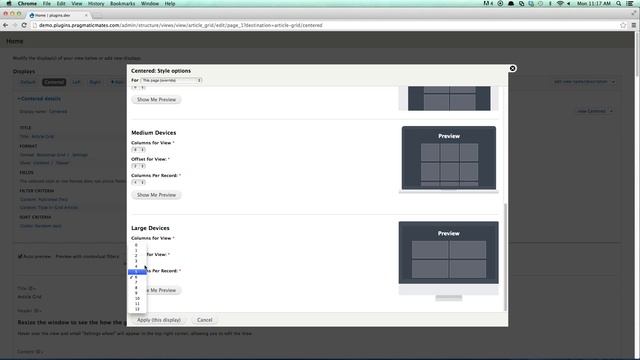Image resolution: width=640 pixels, height=360 pixels.
Task: Choose option 3 in open dropdown
Action: [137, 261]
